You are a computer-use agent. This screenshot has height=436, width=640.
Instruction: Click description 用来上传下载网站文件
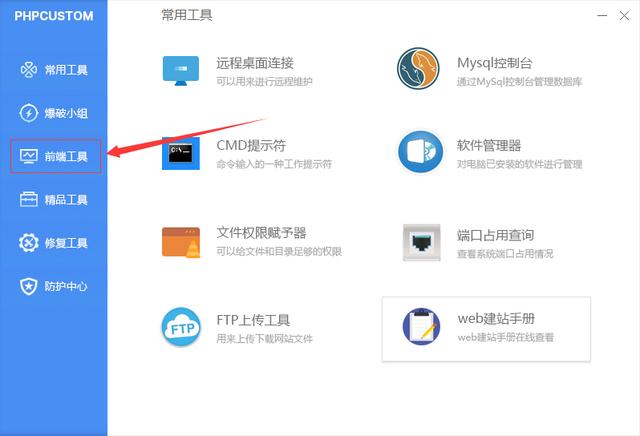[x=264, y=338]
